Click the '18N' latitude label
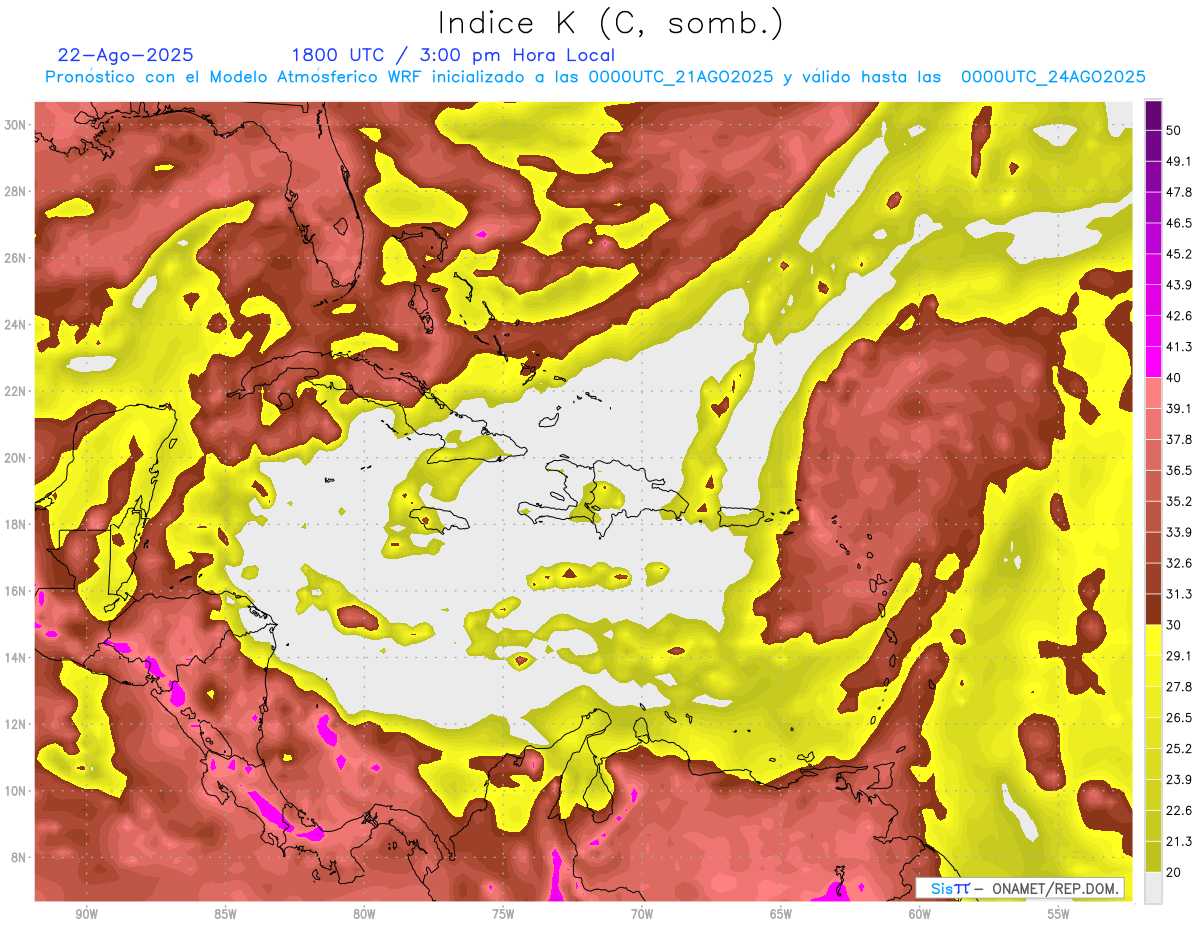This screenshot has height=927, width=1200. [16, 524]
